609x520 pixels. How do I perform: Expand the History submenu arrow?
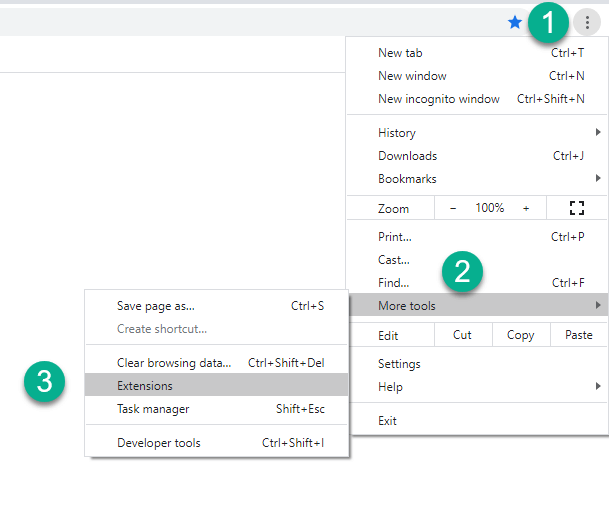598,132
